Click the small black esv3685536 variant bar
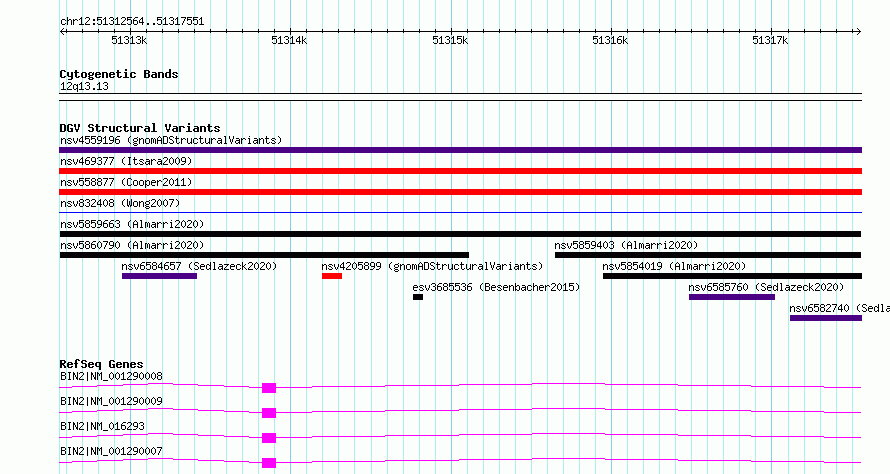This screenshot has width=890, height=474. (x=418, y=297)
